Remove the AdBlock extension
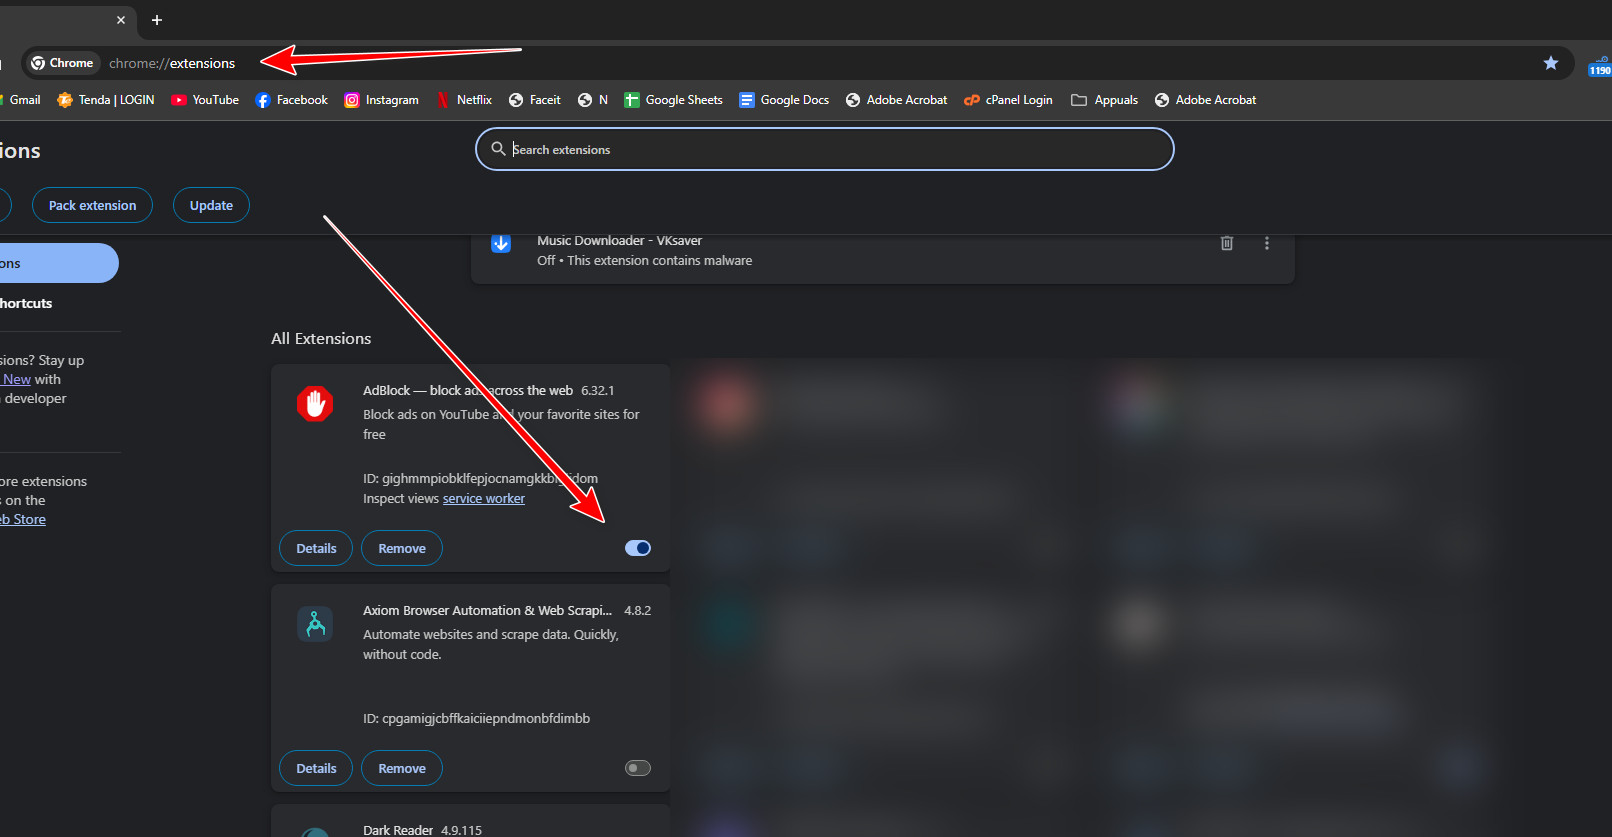Image resolution: width=1612 pixels, height=837 pixels. [x=402, y=548]
